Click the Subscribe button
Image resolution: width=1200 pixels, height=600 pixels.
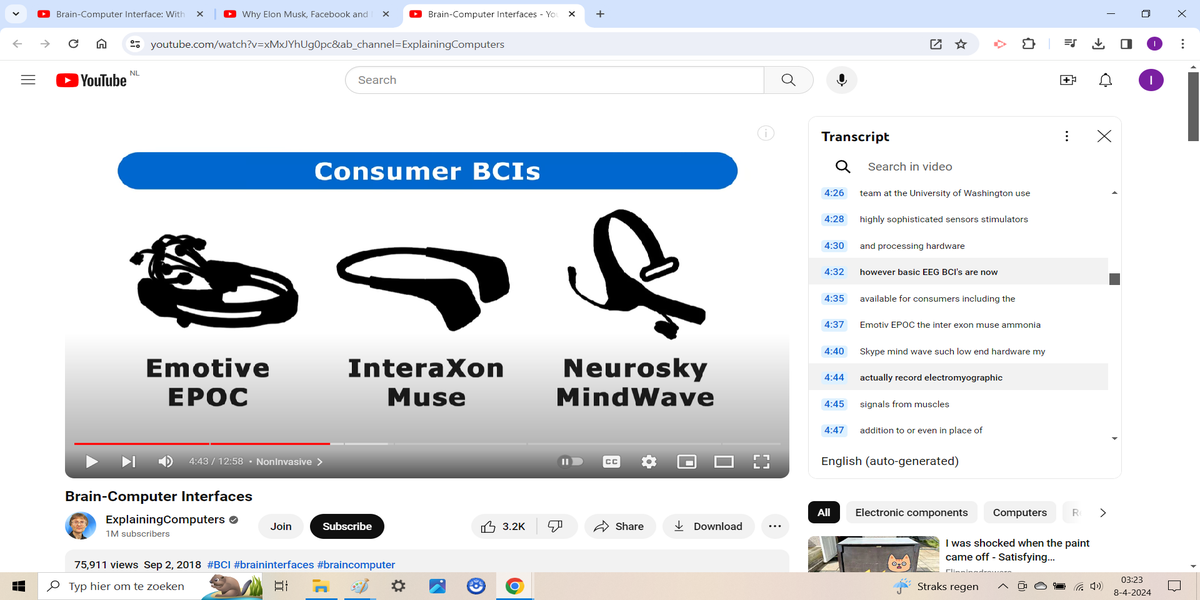[x=347, y=526]
